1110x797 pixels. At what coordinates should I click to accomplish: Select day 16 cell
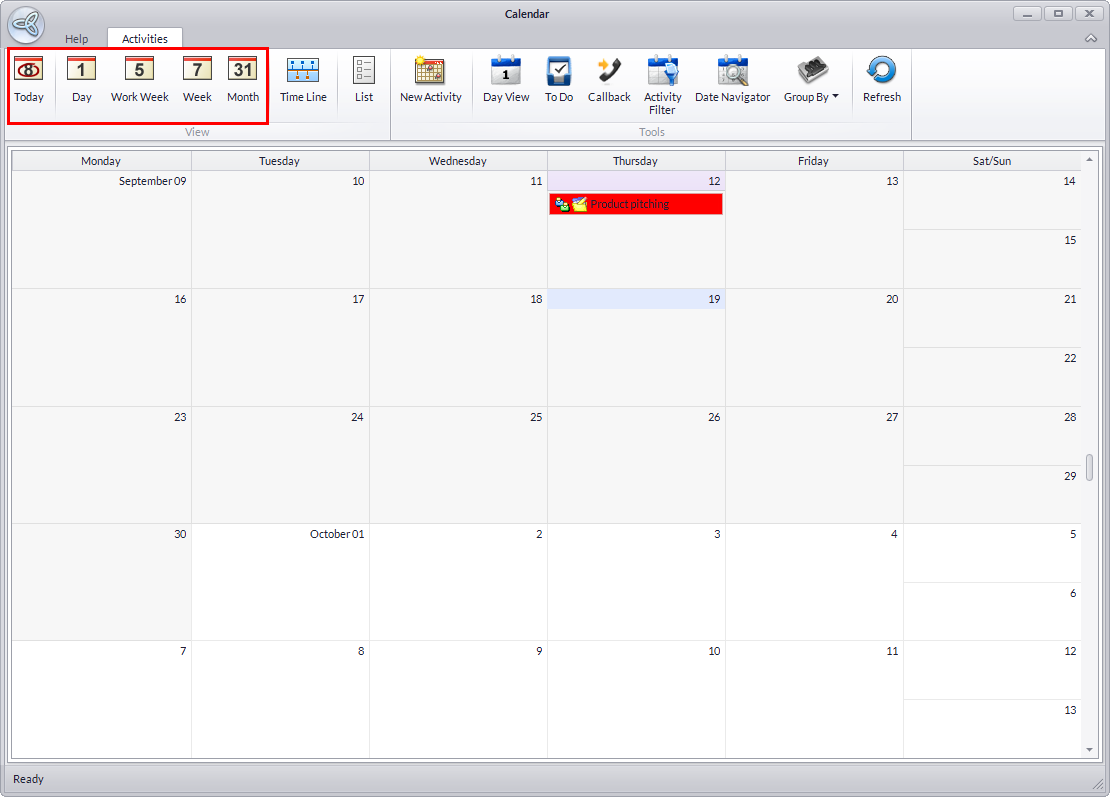tap(101, 348)
